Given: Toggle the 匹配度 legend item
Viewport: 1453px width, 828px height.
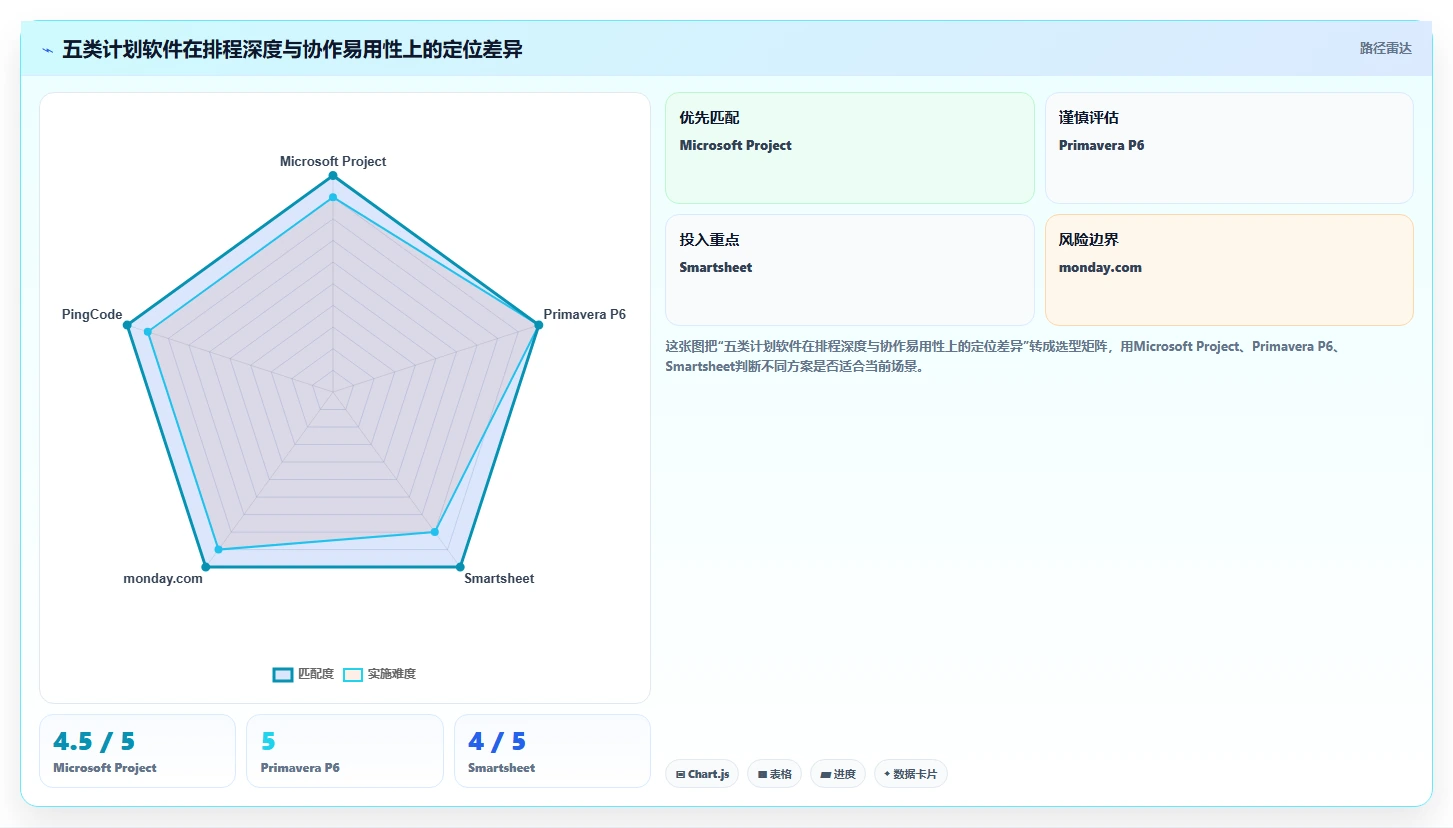Looking at the screenshot, I should point(303,674).
